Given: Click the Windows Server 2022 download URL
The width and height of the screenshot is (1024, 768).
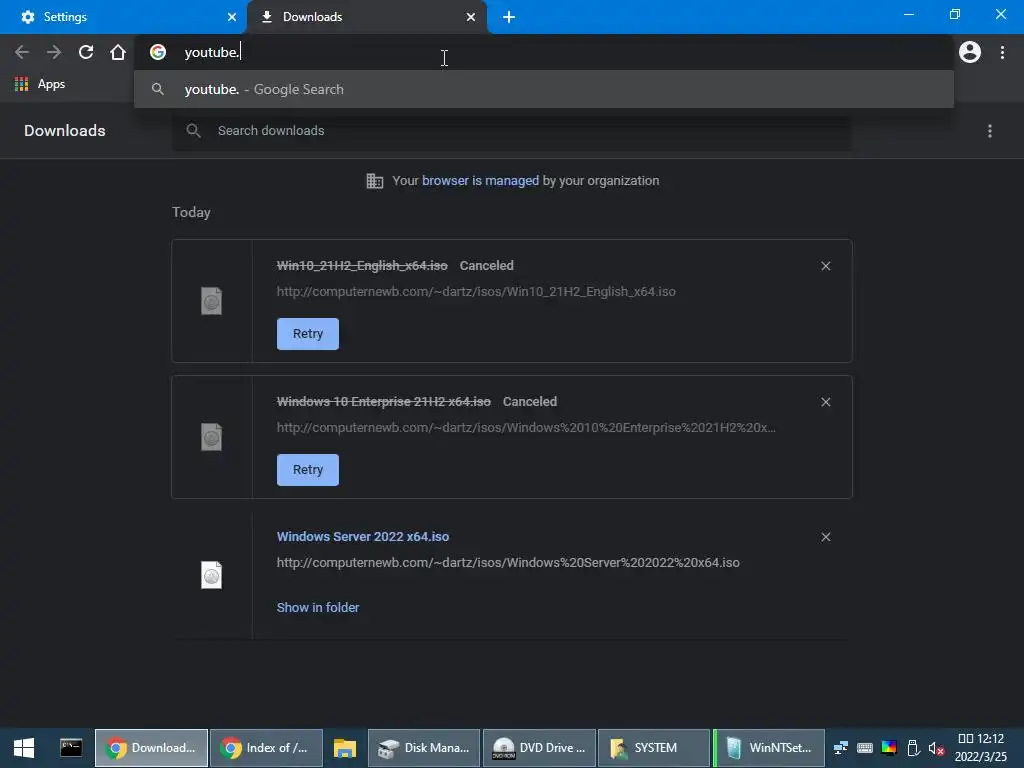Looking at the screenshot, I should [x=507, y=562].
